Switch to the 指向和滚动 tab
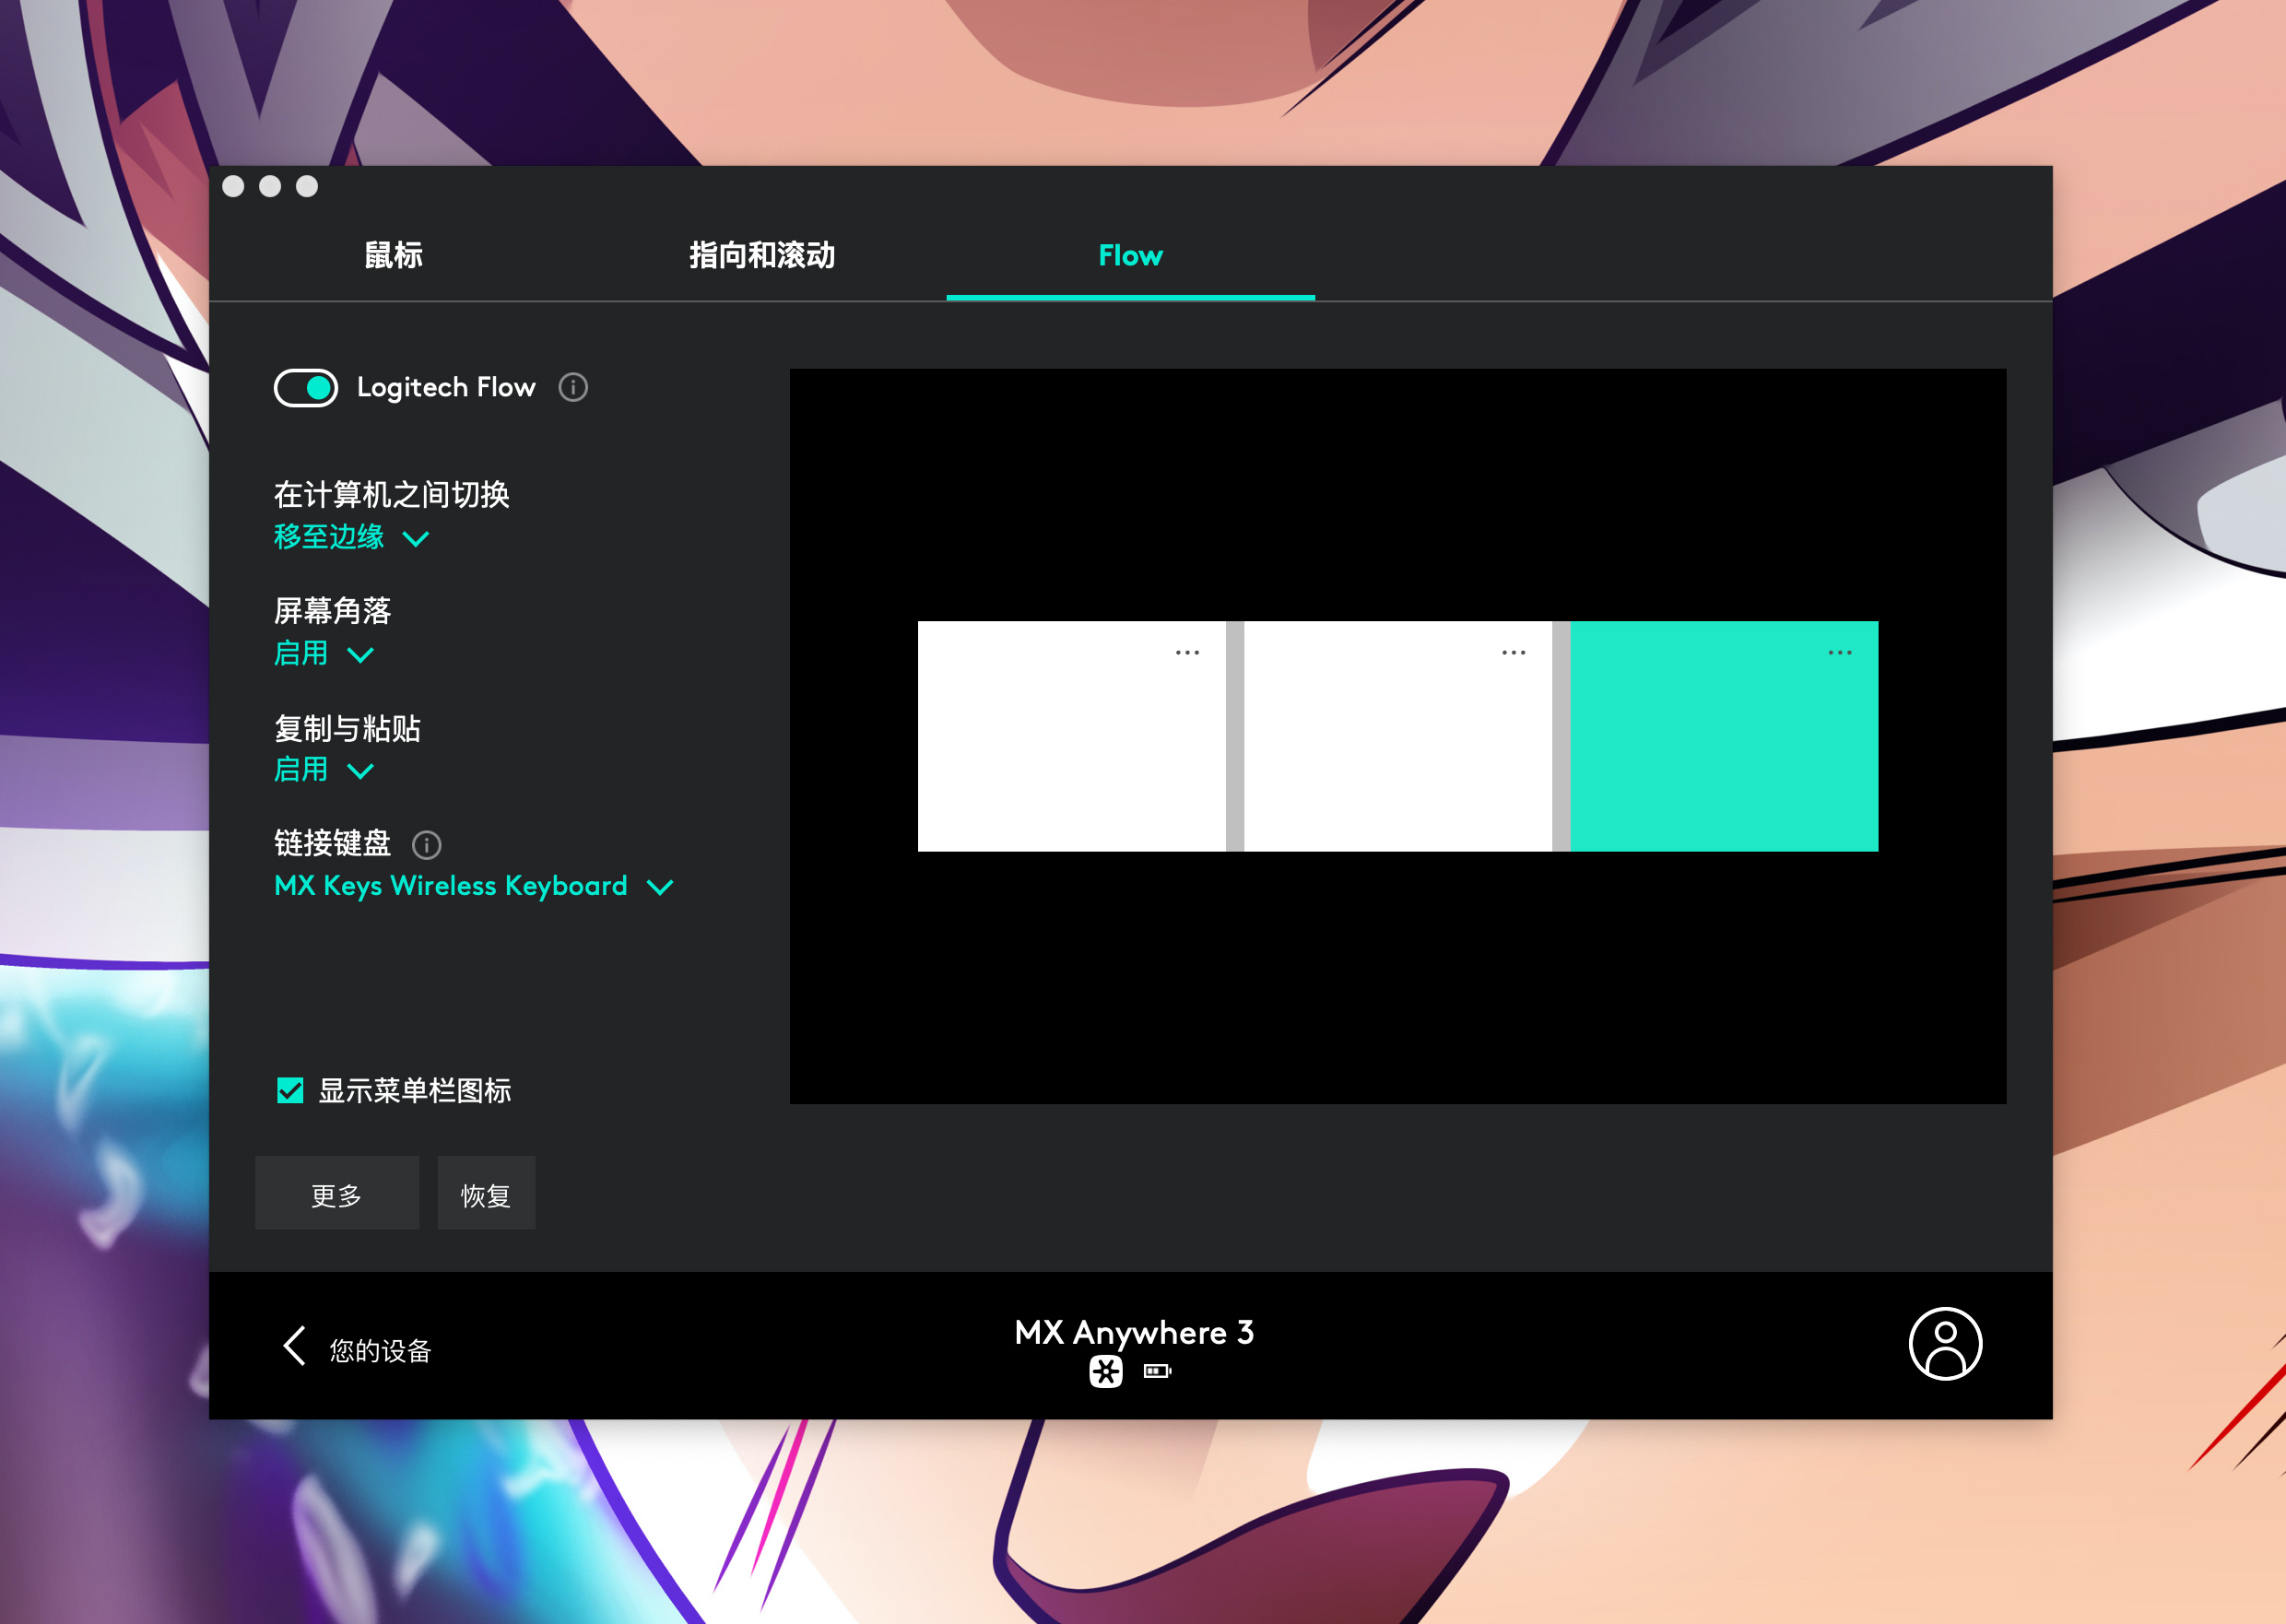Image resolution: width=2286 pixels, height=1624 pixels. point(762,256)
